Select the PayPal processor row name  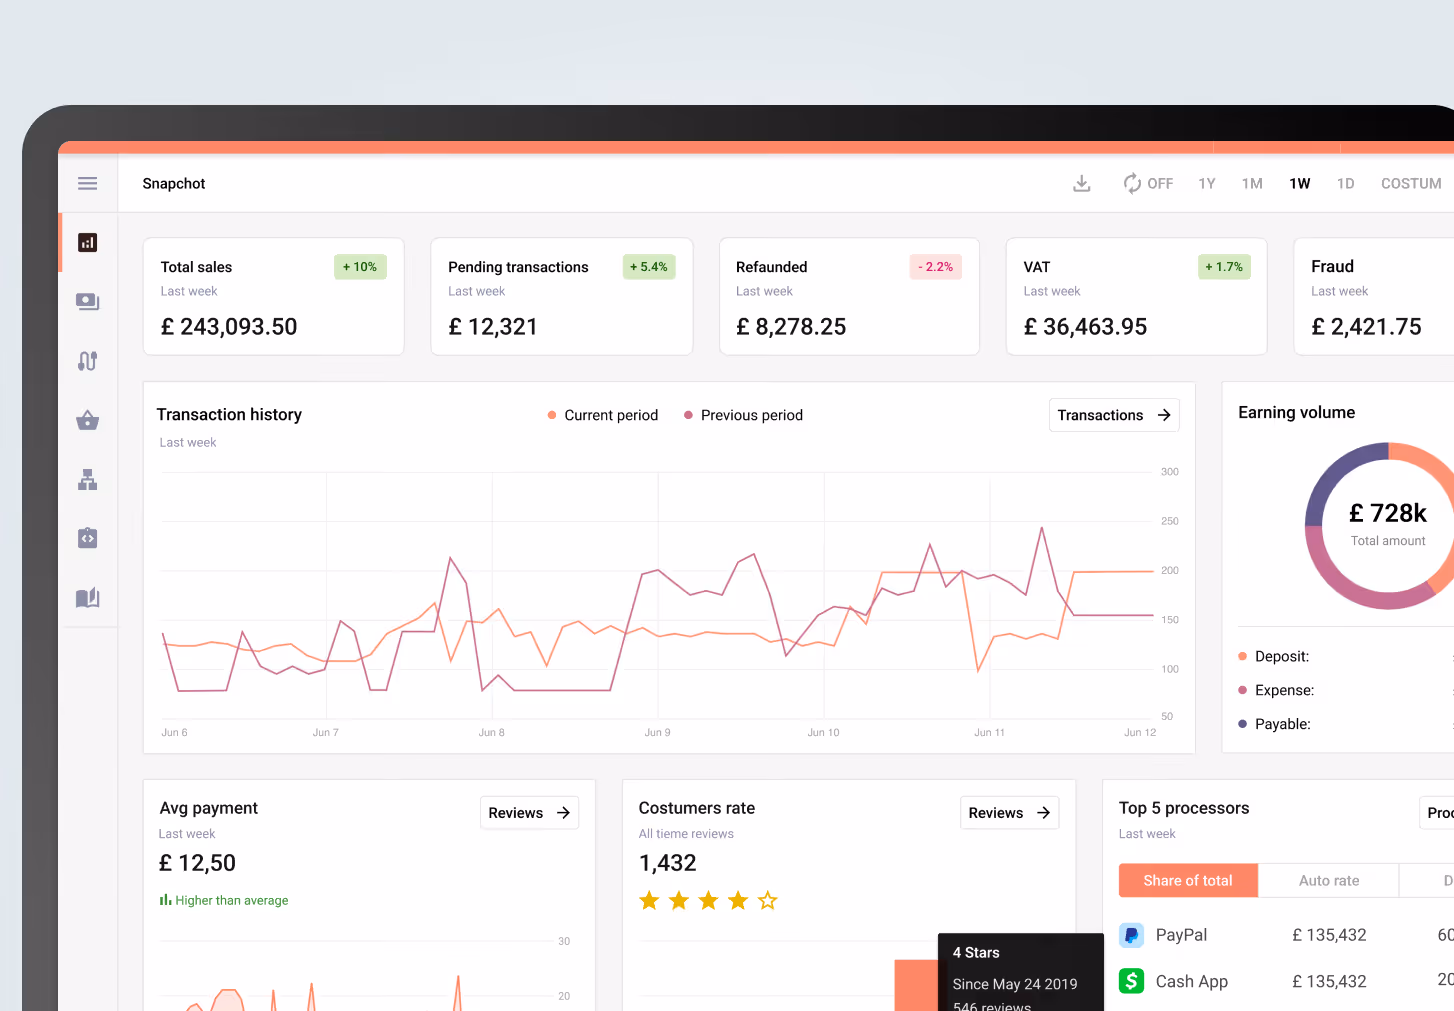click(x=1181, y=935)
